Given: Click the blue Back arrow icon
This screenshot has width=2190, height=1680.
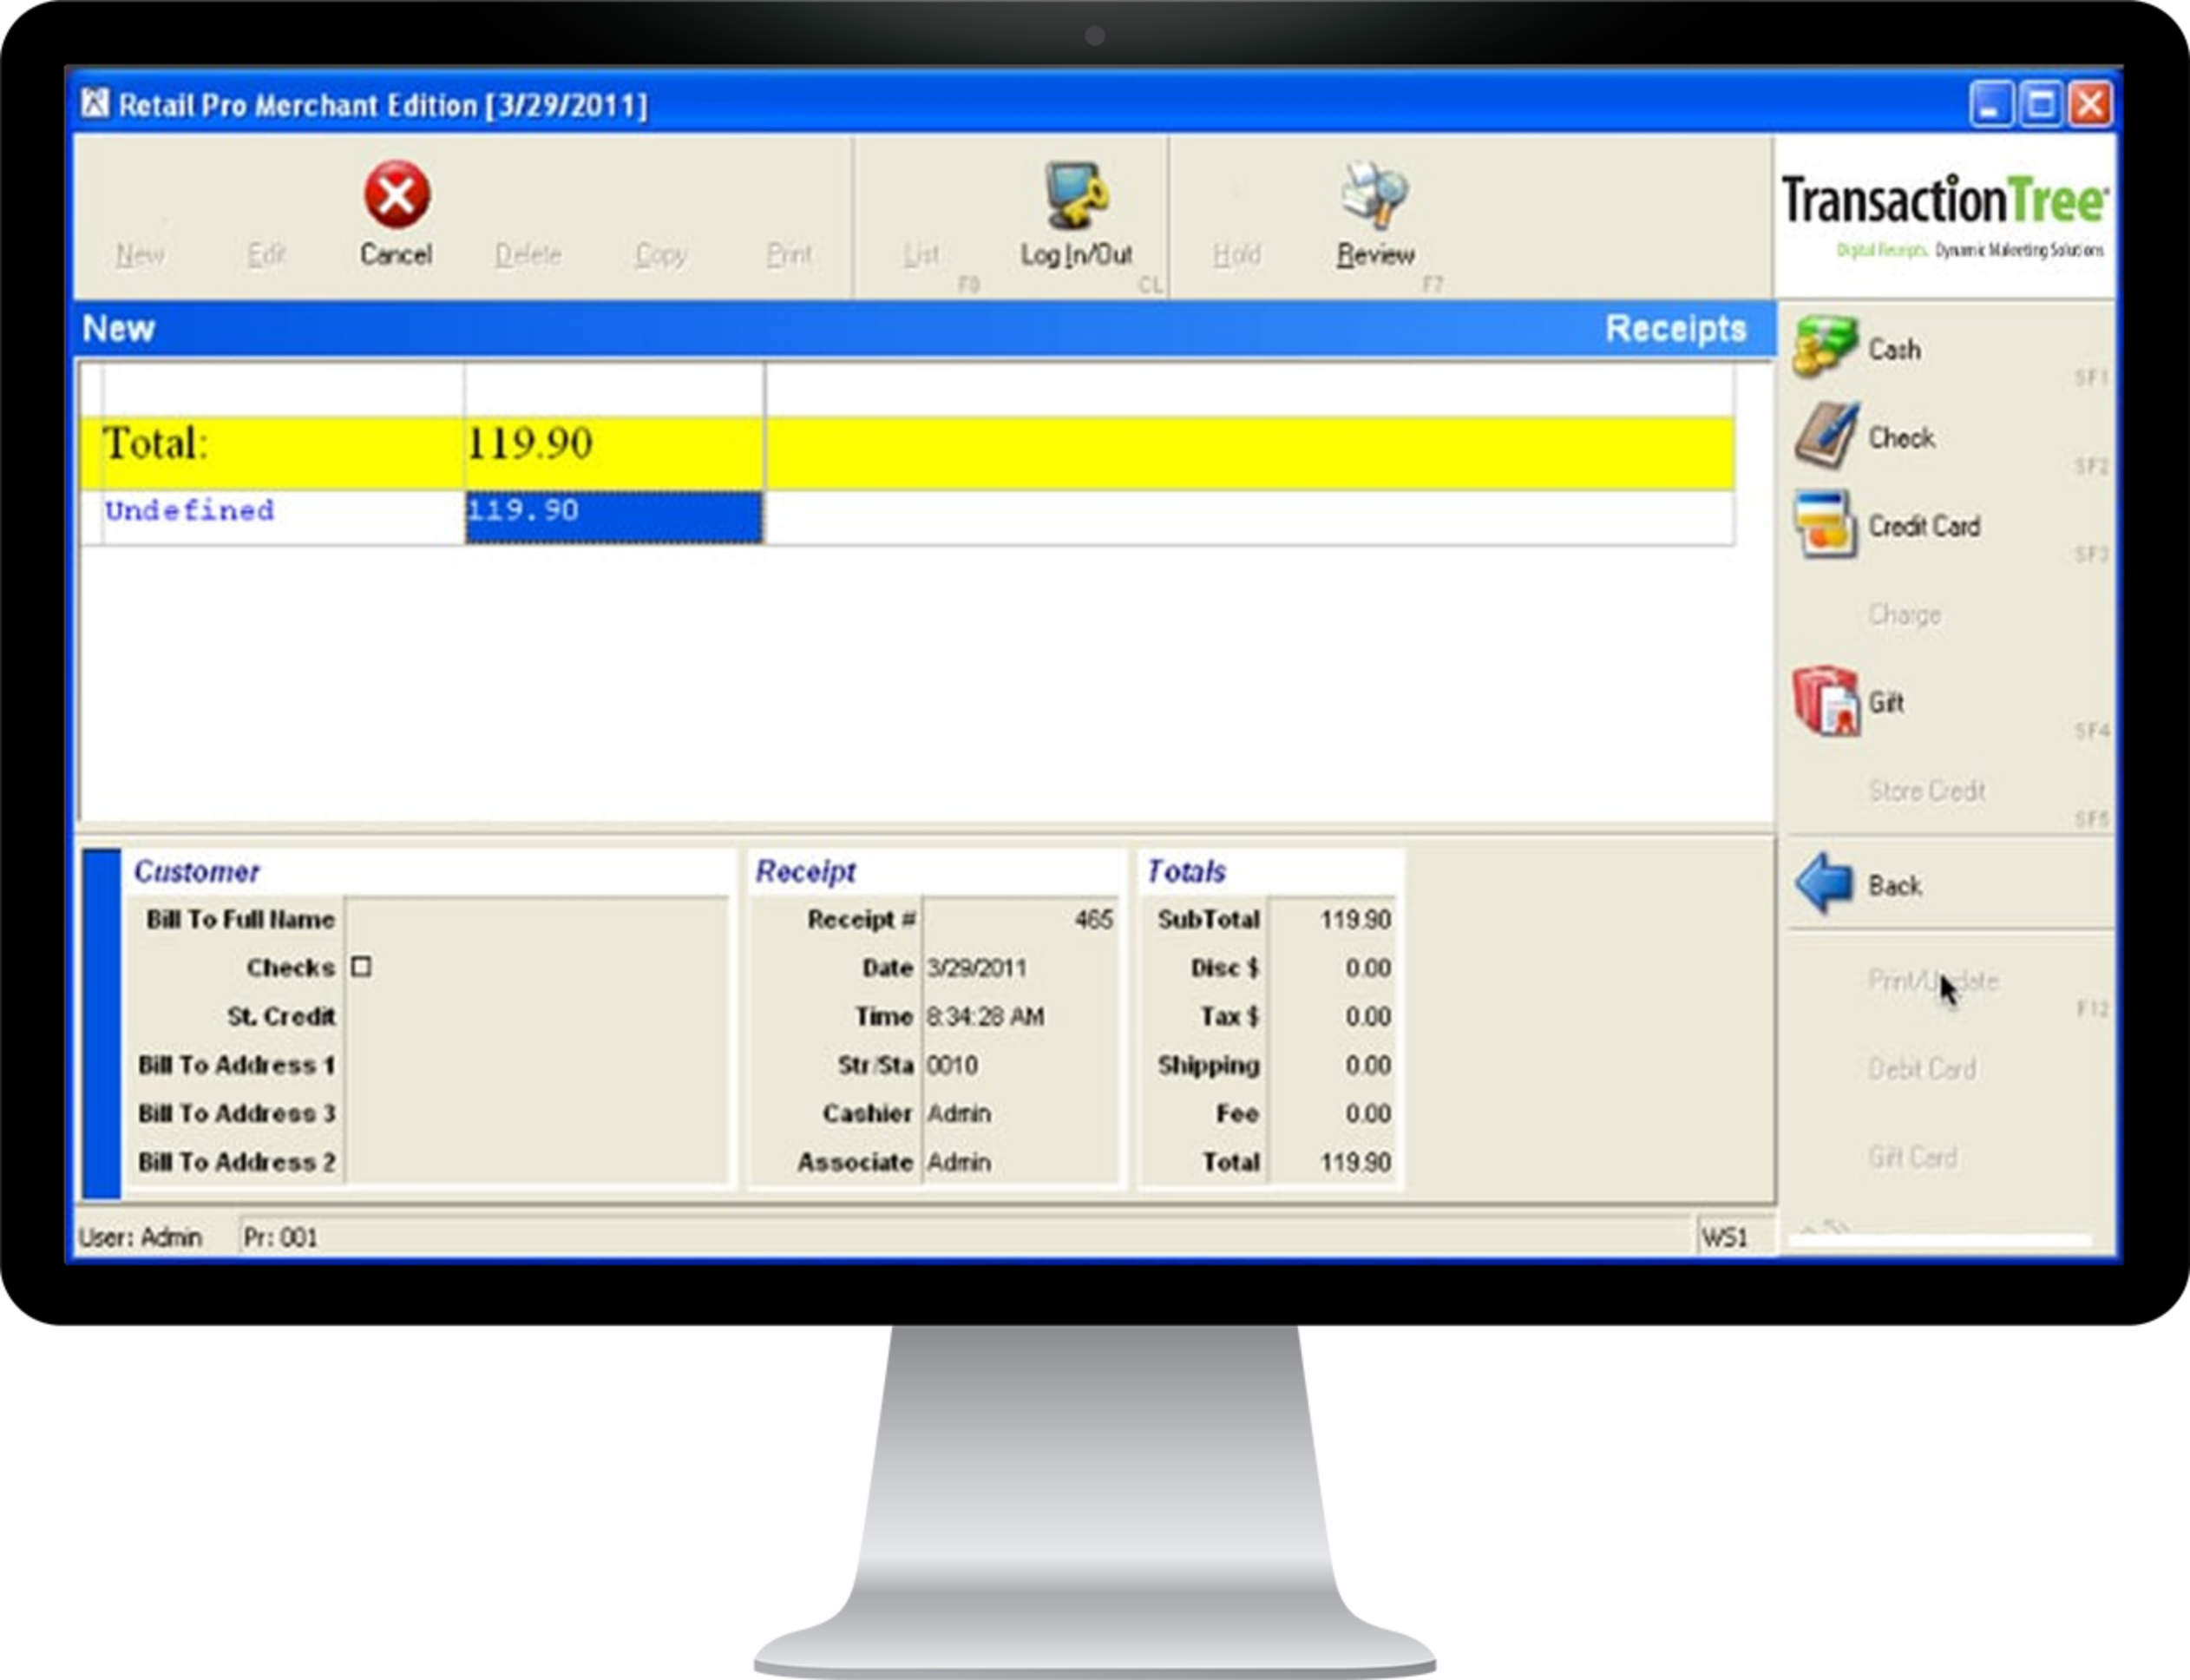Looking at the screenshot, I should [x=1825, y=884].
